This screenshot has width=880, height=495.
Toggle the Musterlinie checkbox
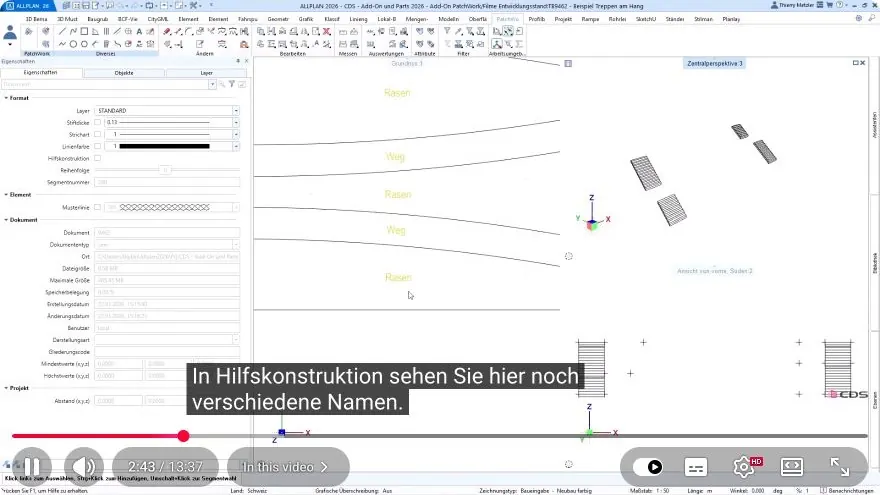tap(98, 207)
